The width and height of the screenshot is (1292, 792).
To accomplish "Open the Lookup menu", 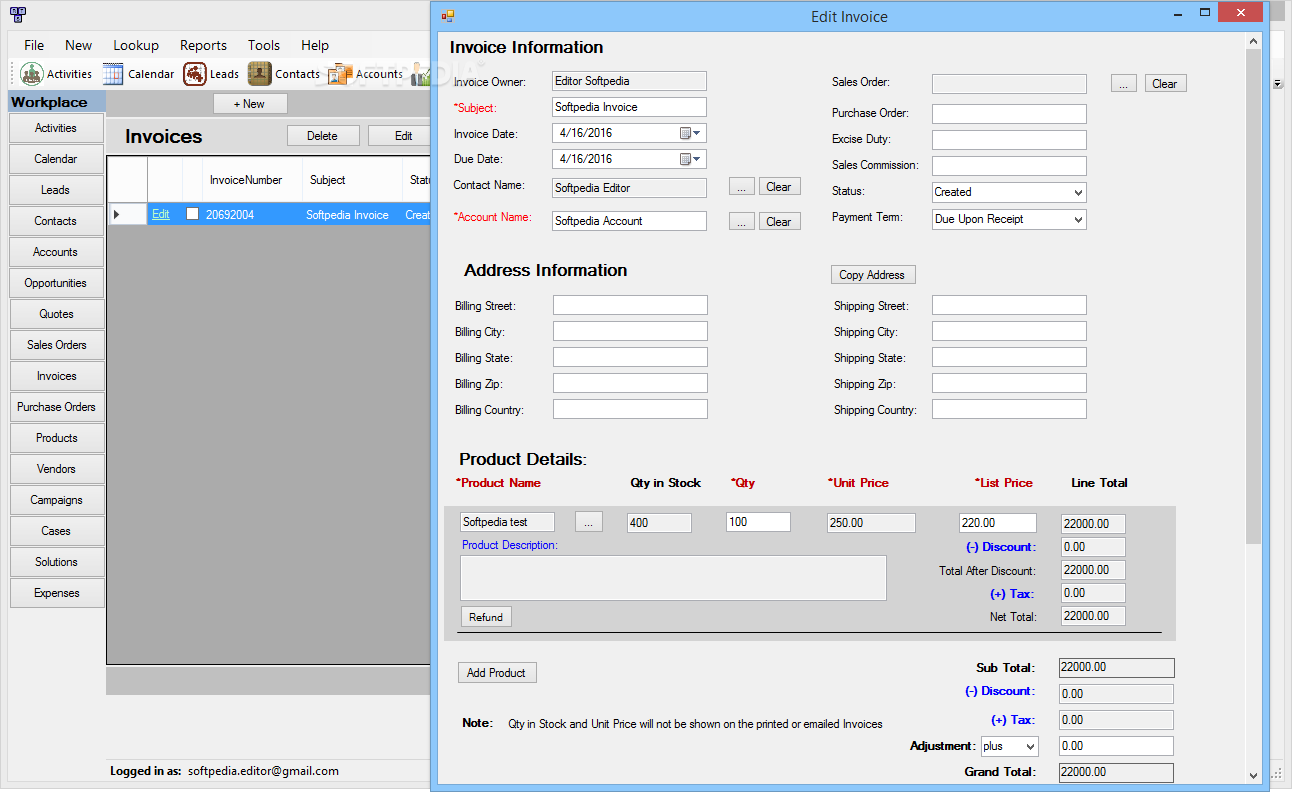I will [x=136, y=45].
